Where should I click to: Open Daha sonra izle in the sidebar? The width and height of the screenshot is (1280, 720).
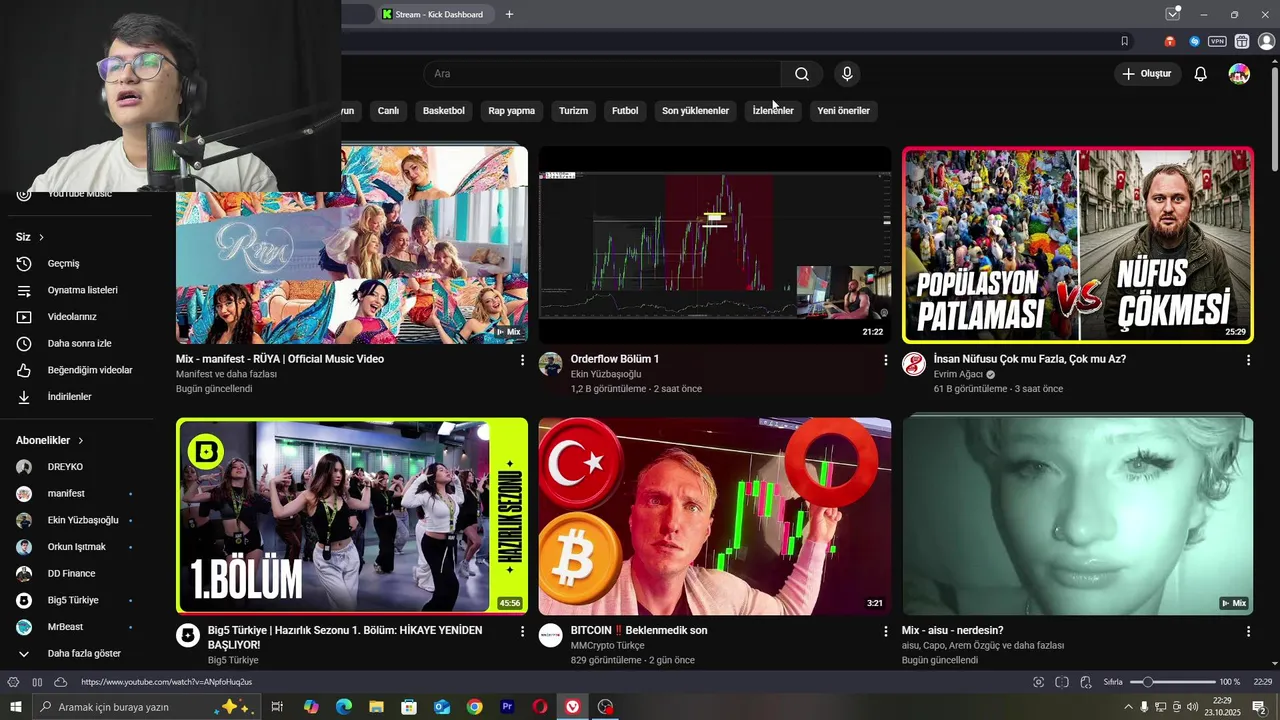[80, 343]
